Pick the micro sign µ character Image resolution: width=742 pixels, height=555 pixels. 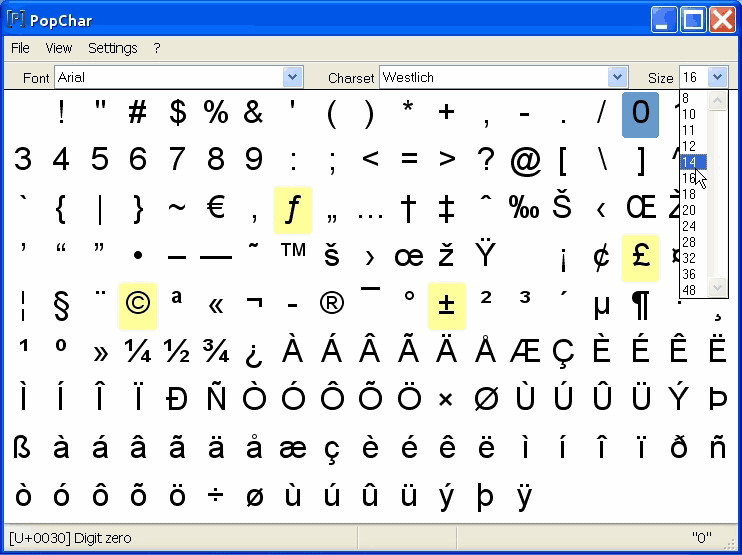click(601, 308)
